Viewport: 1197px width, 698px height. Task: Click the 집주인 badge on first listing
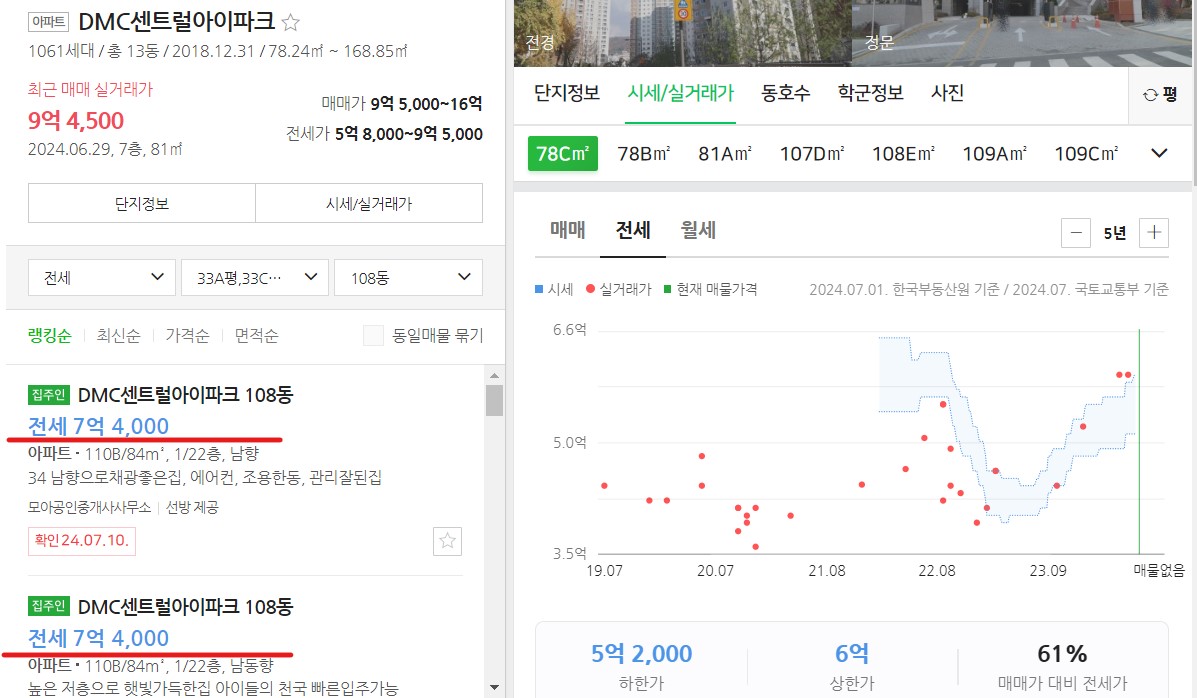tap(49, 395)
